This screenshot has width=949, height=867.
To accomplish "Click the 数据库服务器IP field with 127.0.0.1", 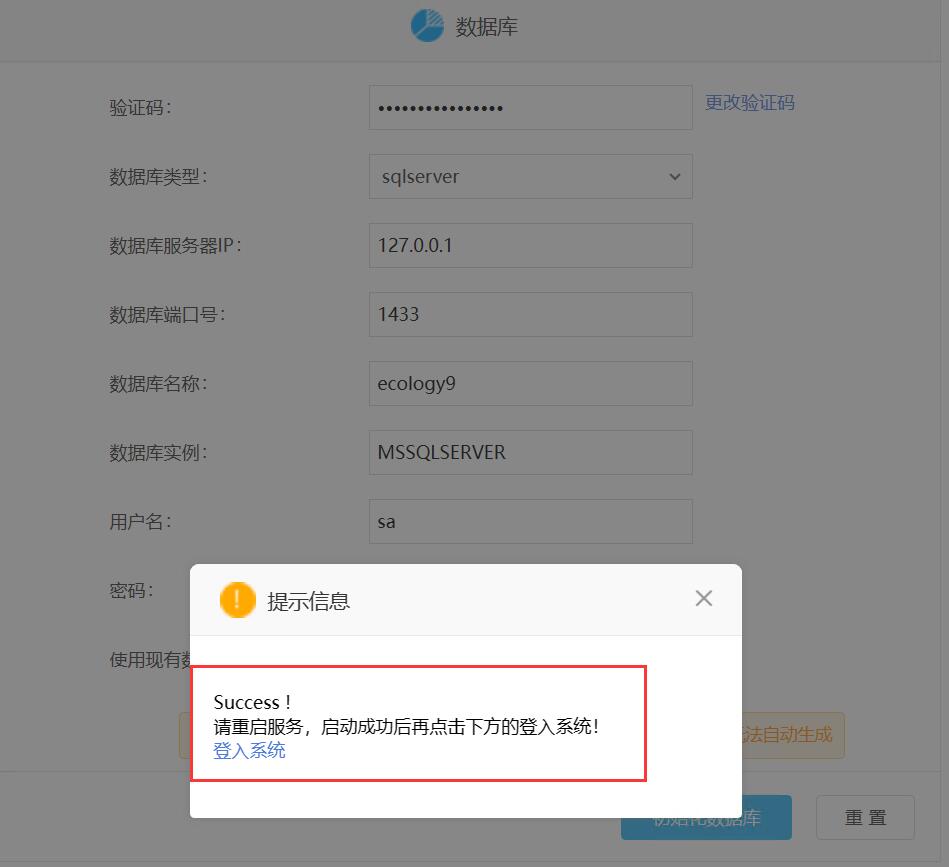I will click(x=531, y=246).
